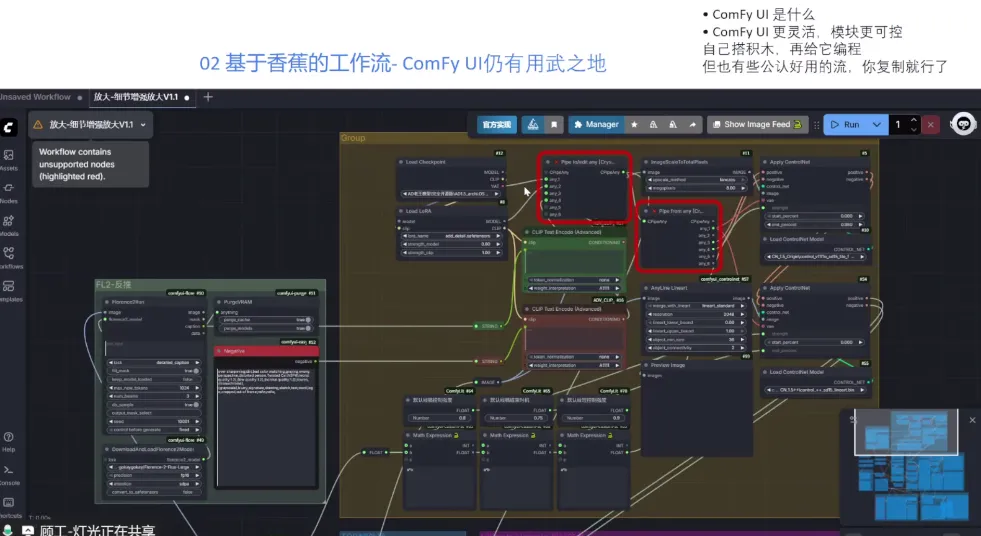The width and height of the screenshot is (981, 536).
Task: Open the Manager button
Action: coord(596,124)
